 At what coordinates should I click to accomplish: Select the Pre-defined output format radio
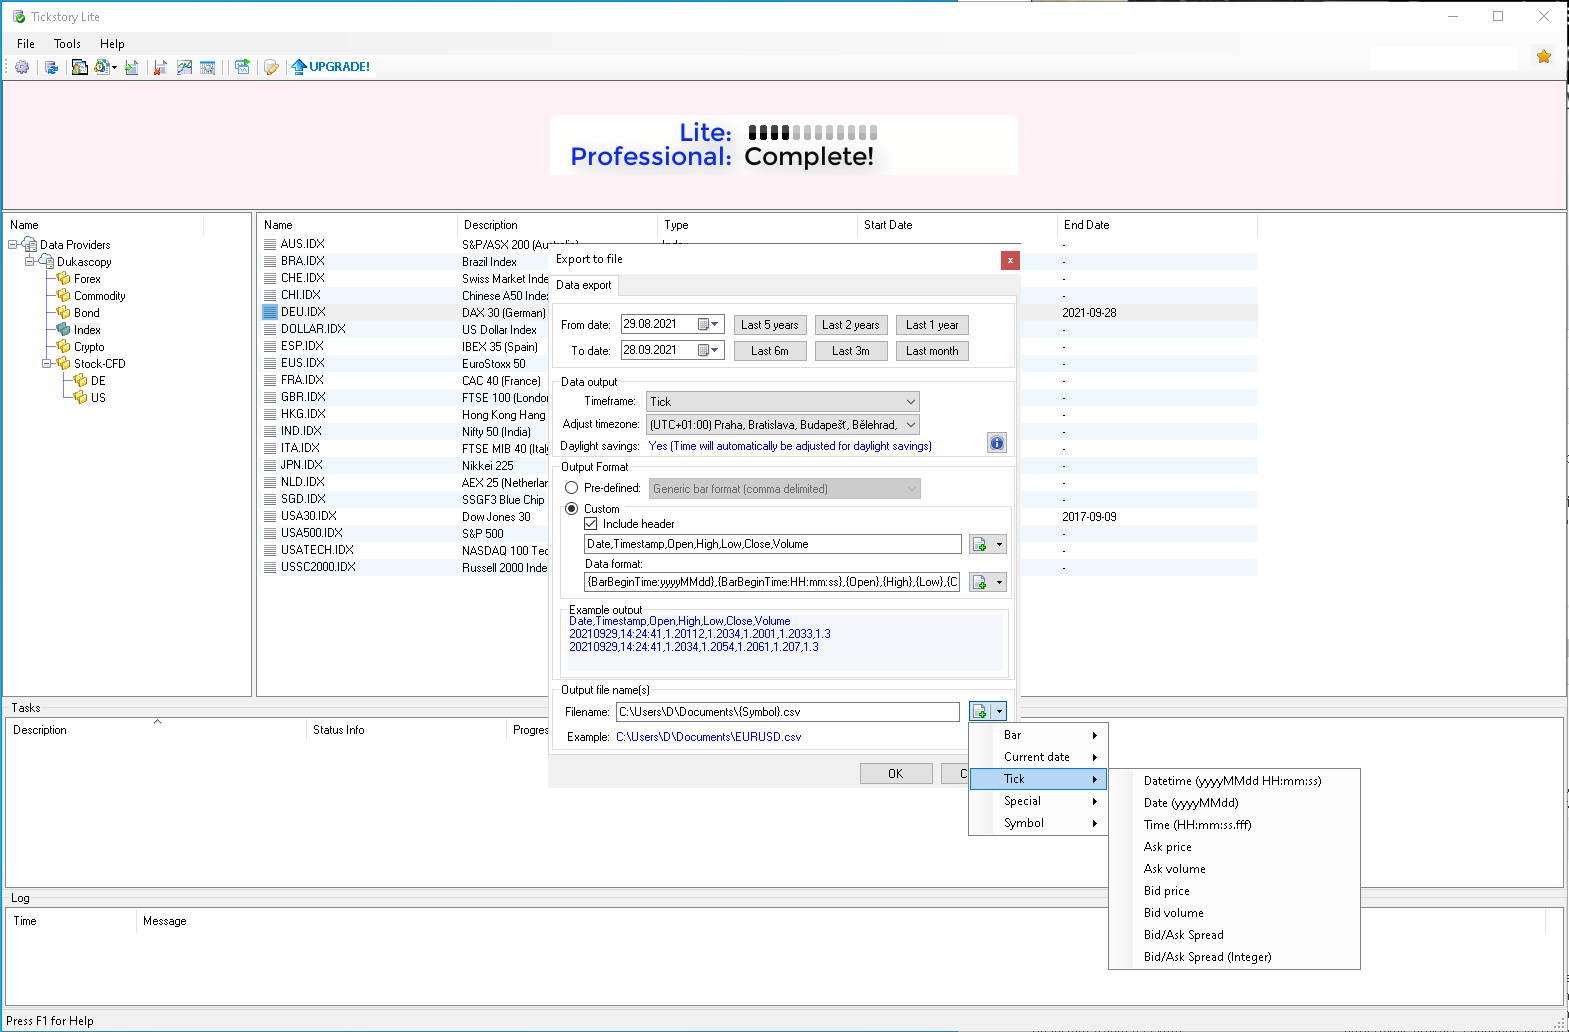572,488
